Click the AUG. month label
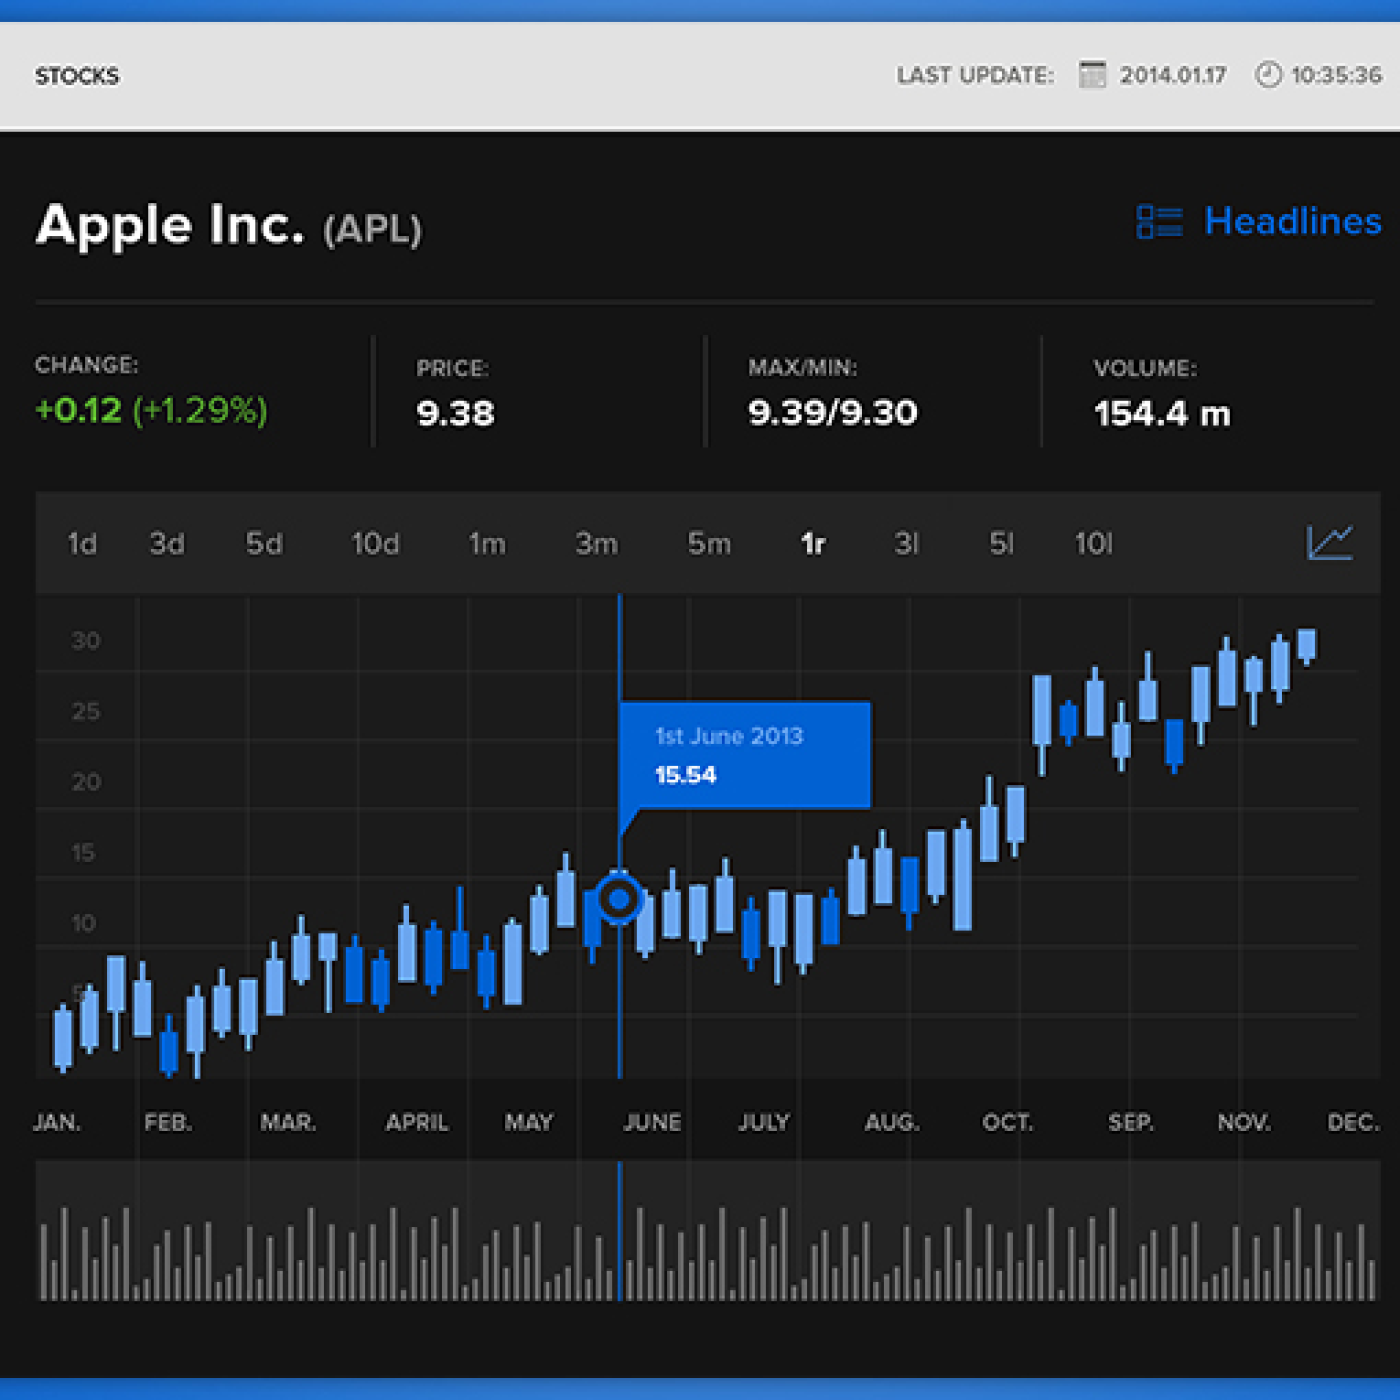 click(892, 1123)
